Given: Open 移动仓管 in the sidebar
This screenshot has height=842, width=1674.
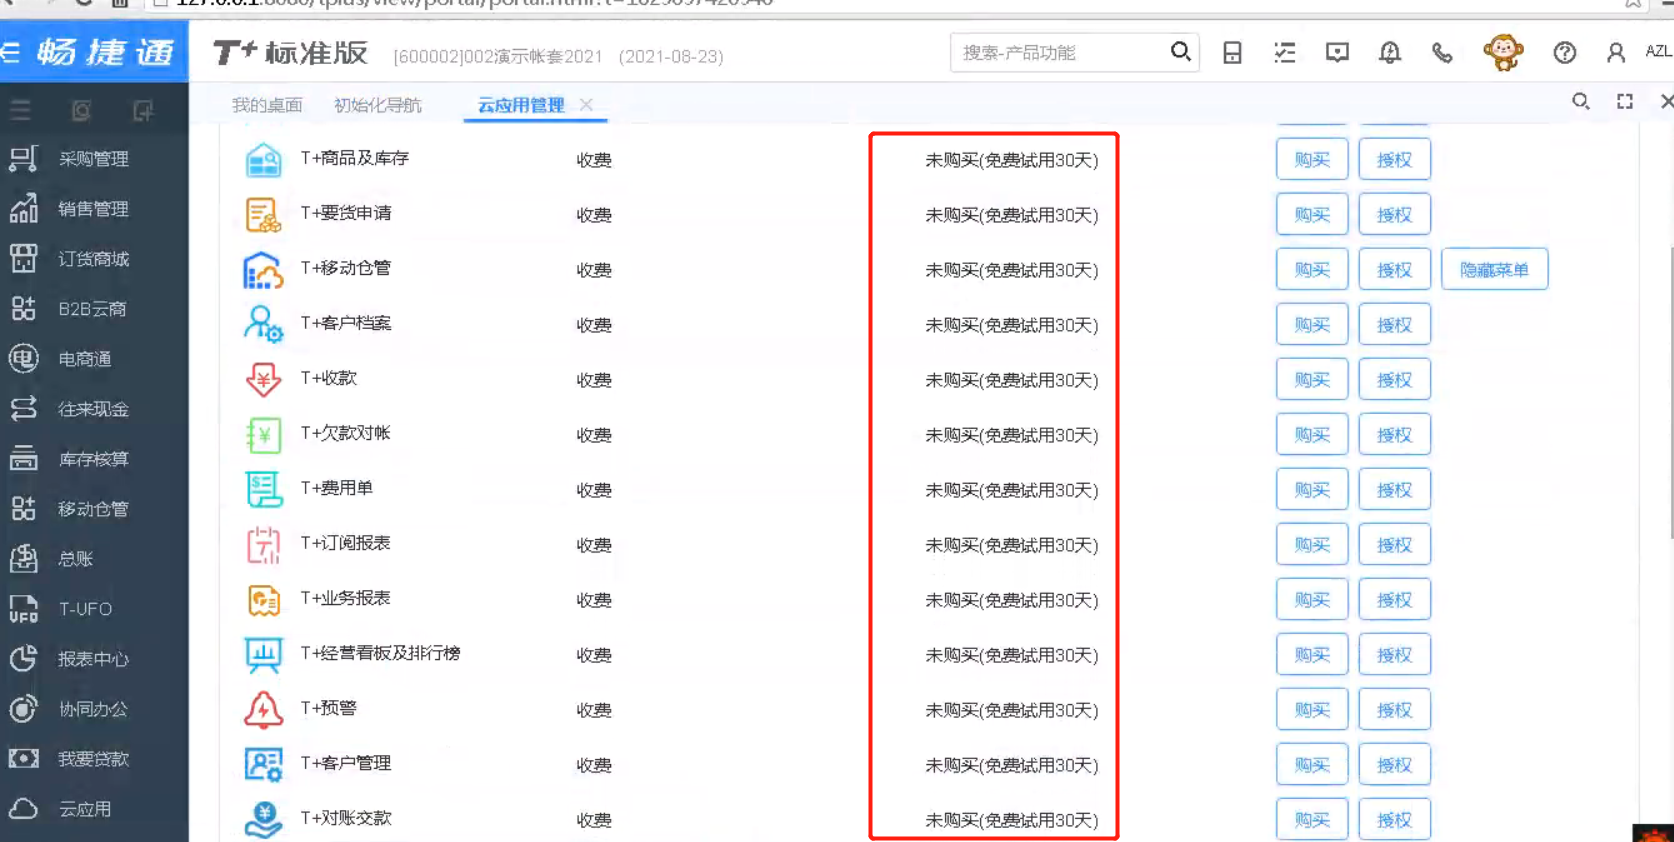Looking at the screenshot, I should click(93, 509).
